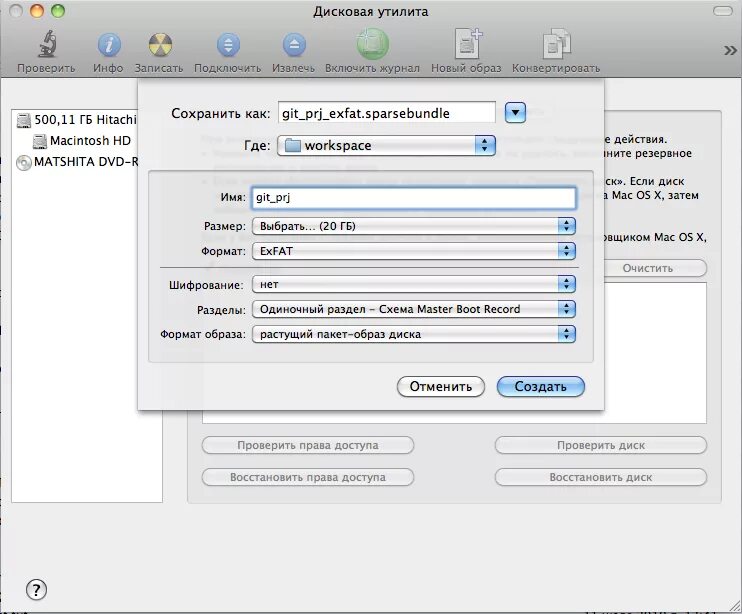
Task: Click the Восстановить диск button
Action: pyautogui.click(x=601, y=477)
